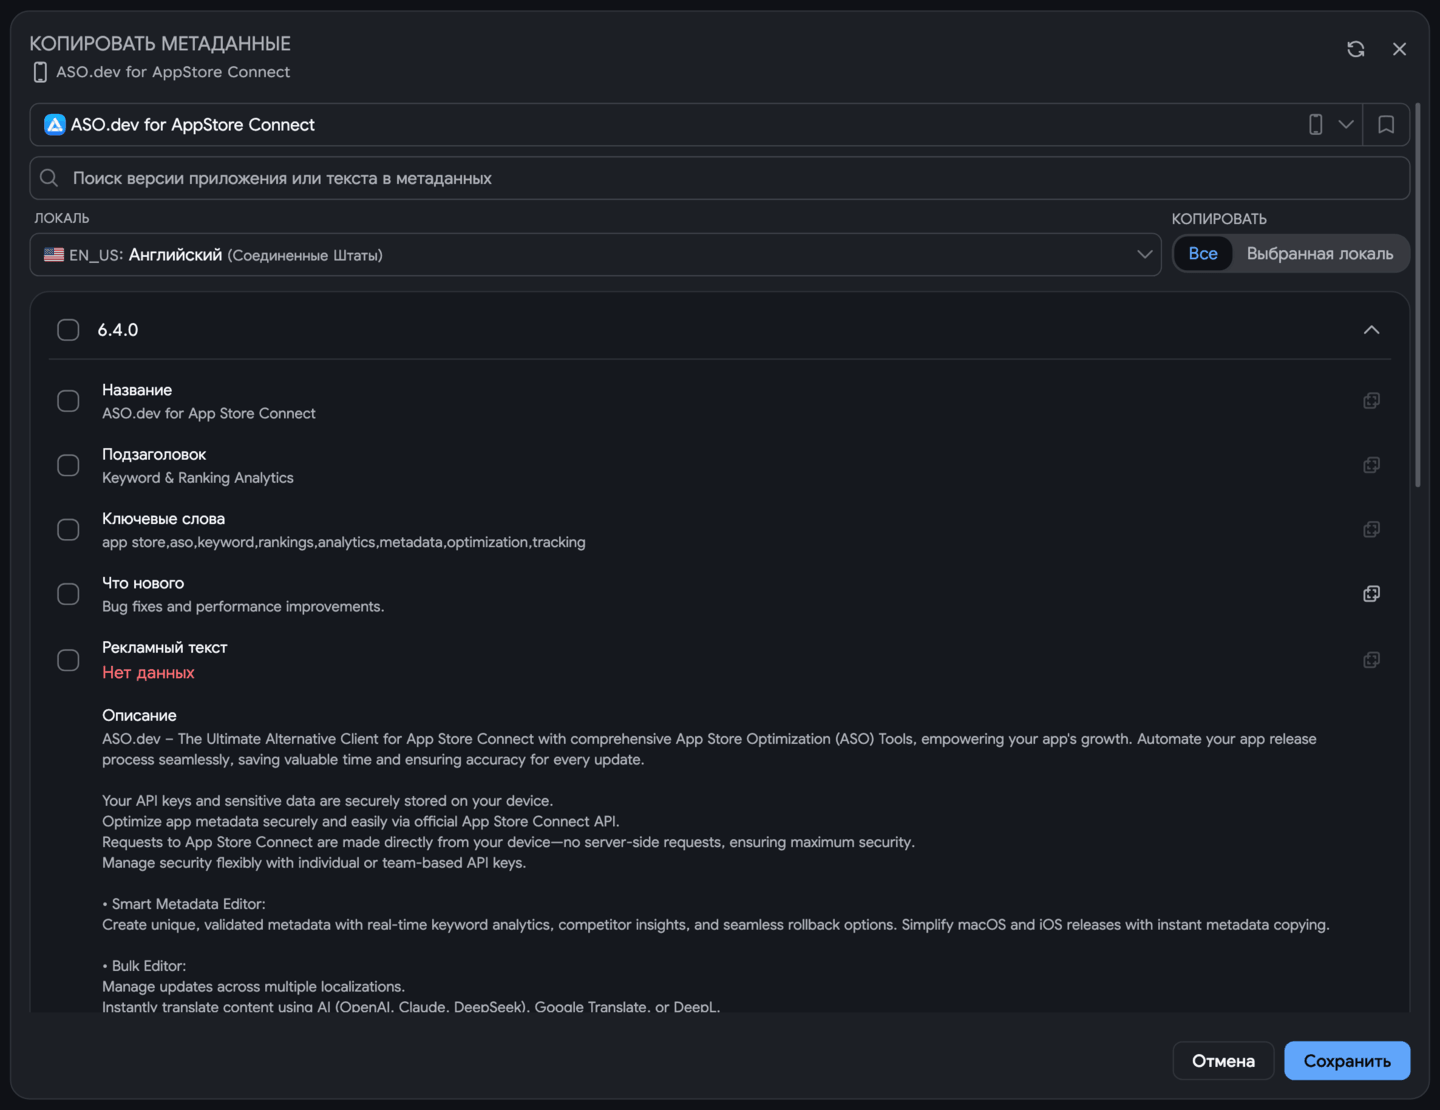Check the version 6.4.0 checkbox
The image size is (1440, 1110).
pos(68,330)
